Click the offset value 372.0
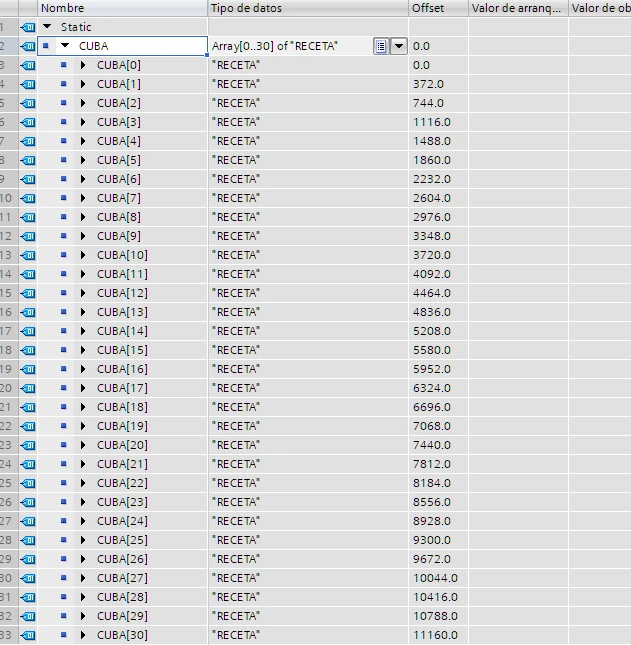Viewport: 631px width, 645px height. 428,84
